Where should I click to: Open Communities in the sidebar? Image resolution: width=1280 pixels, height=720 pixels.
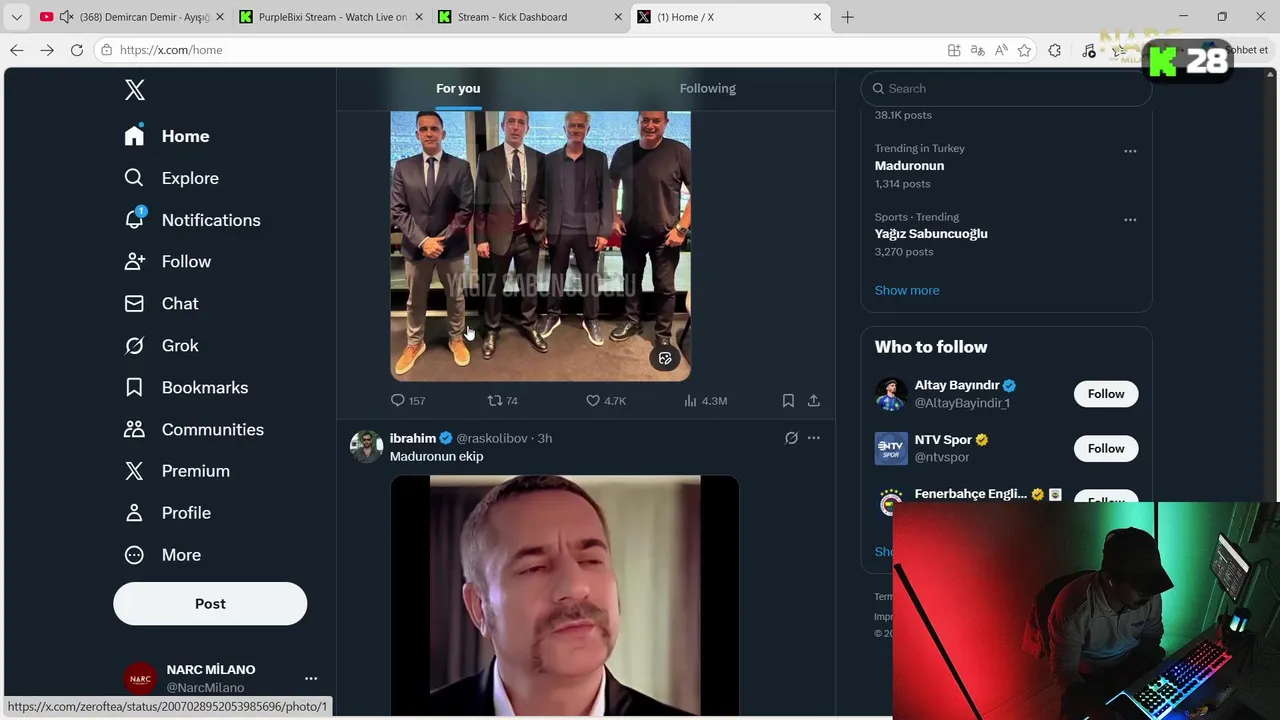tap(194, 430)
